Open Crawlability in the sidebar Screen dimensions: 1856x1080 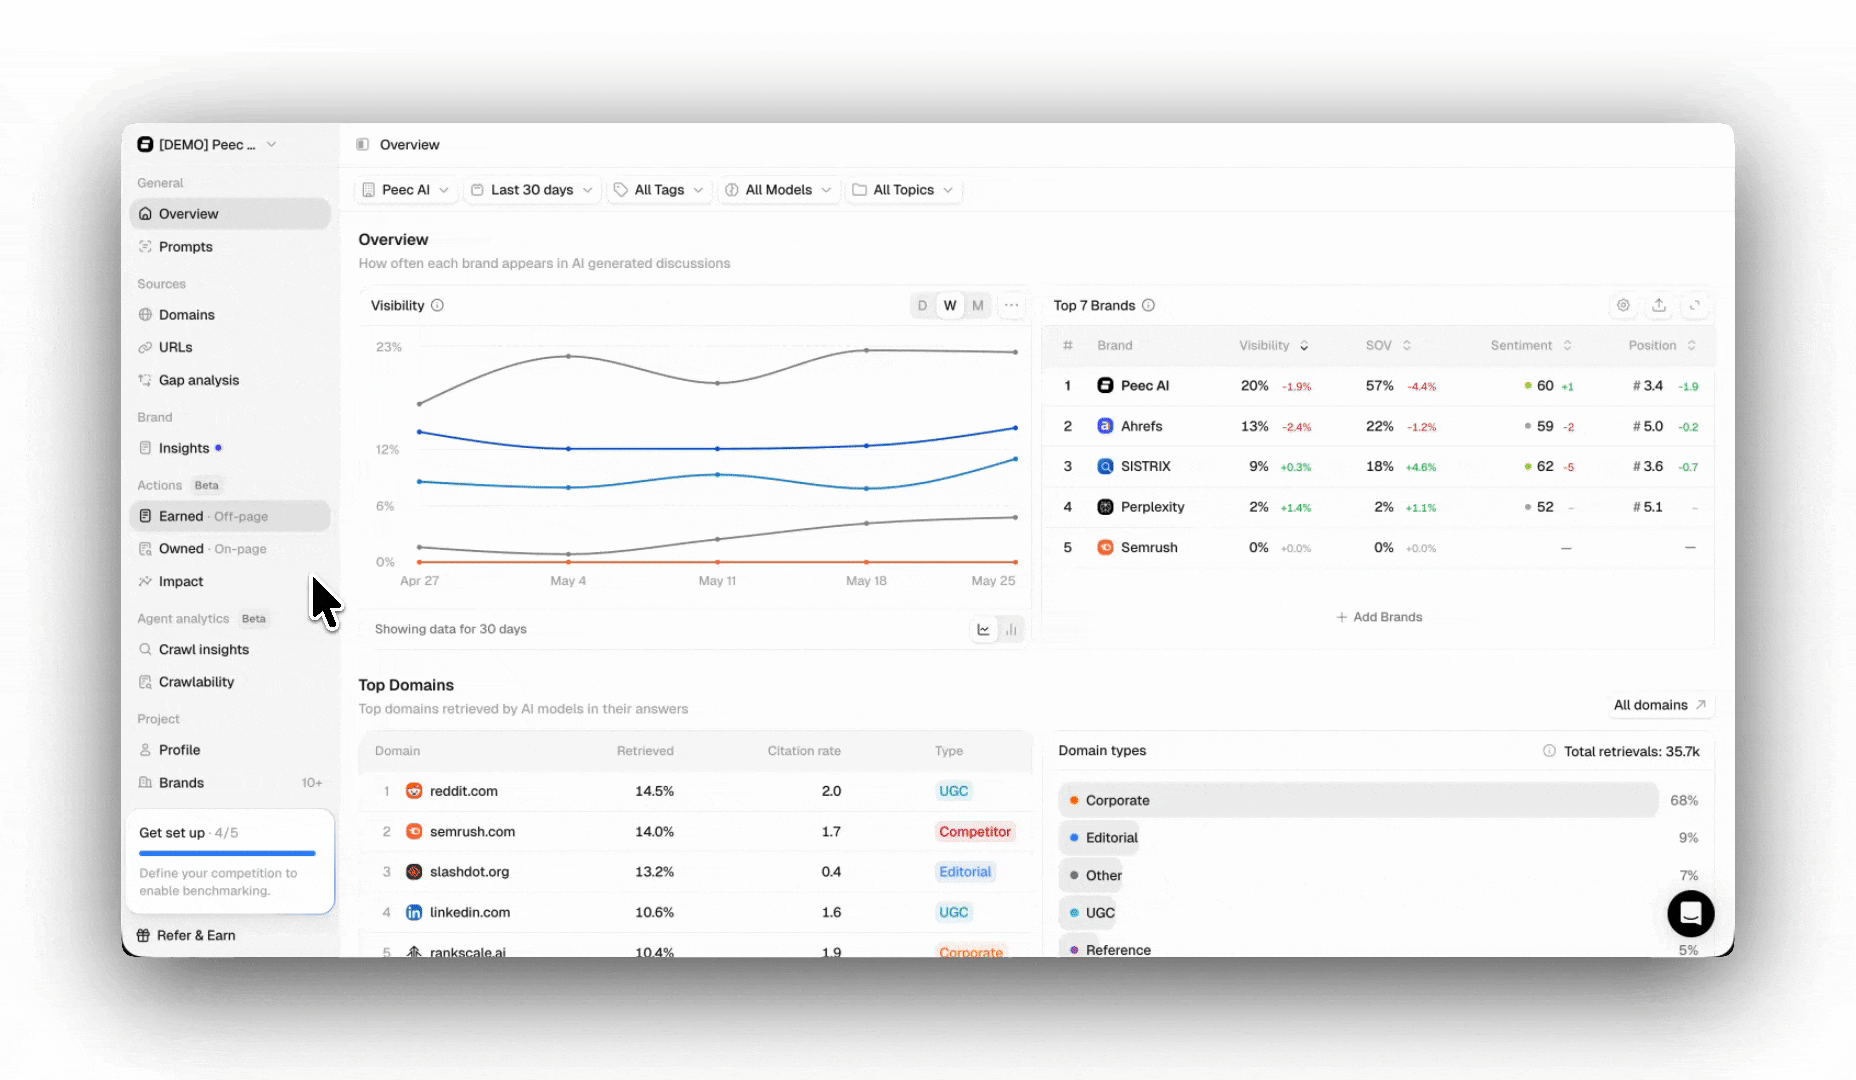[230, 682]
